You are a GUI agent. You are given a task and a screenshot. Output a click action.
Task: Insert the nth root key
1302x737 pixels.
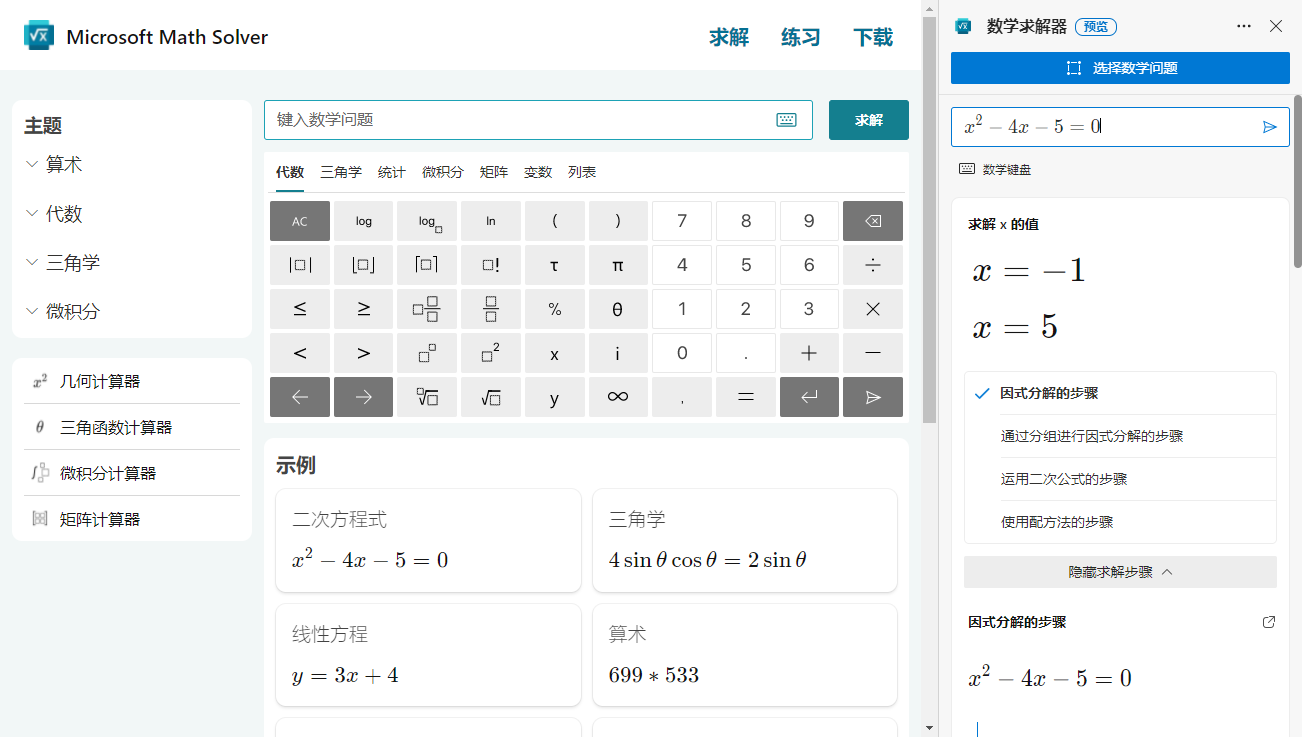427,397
